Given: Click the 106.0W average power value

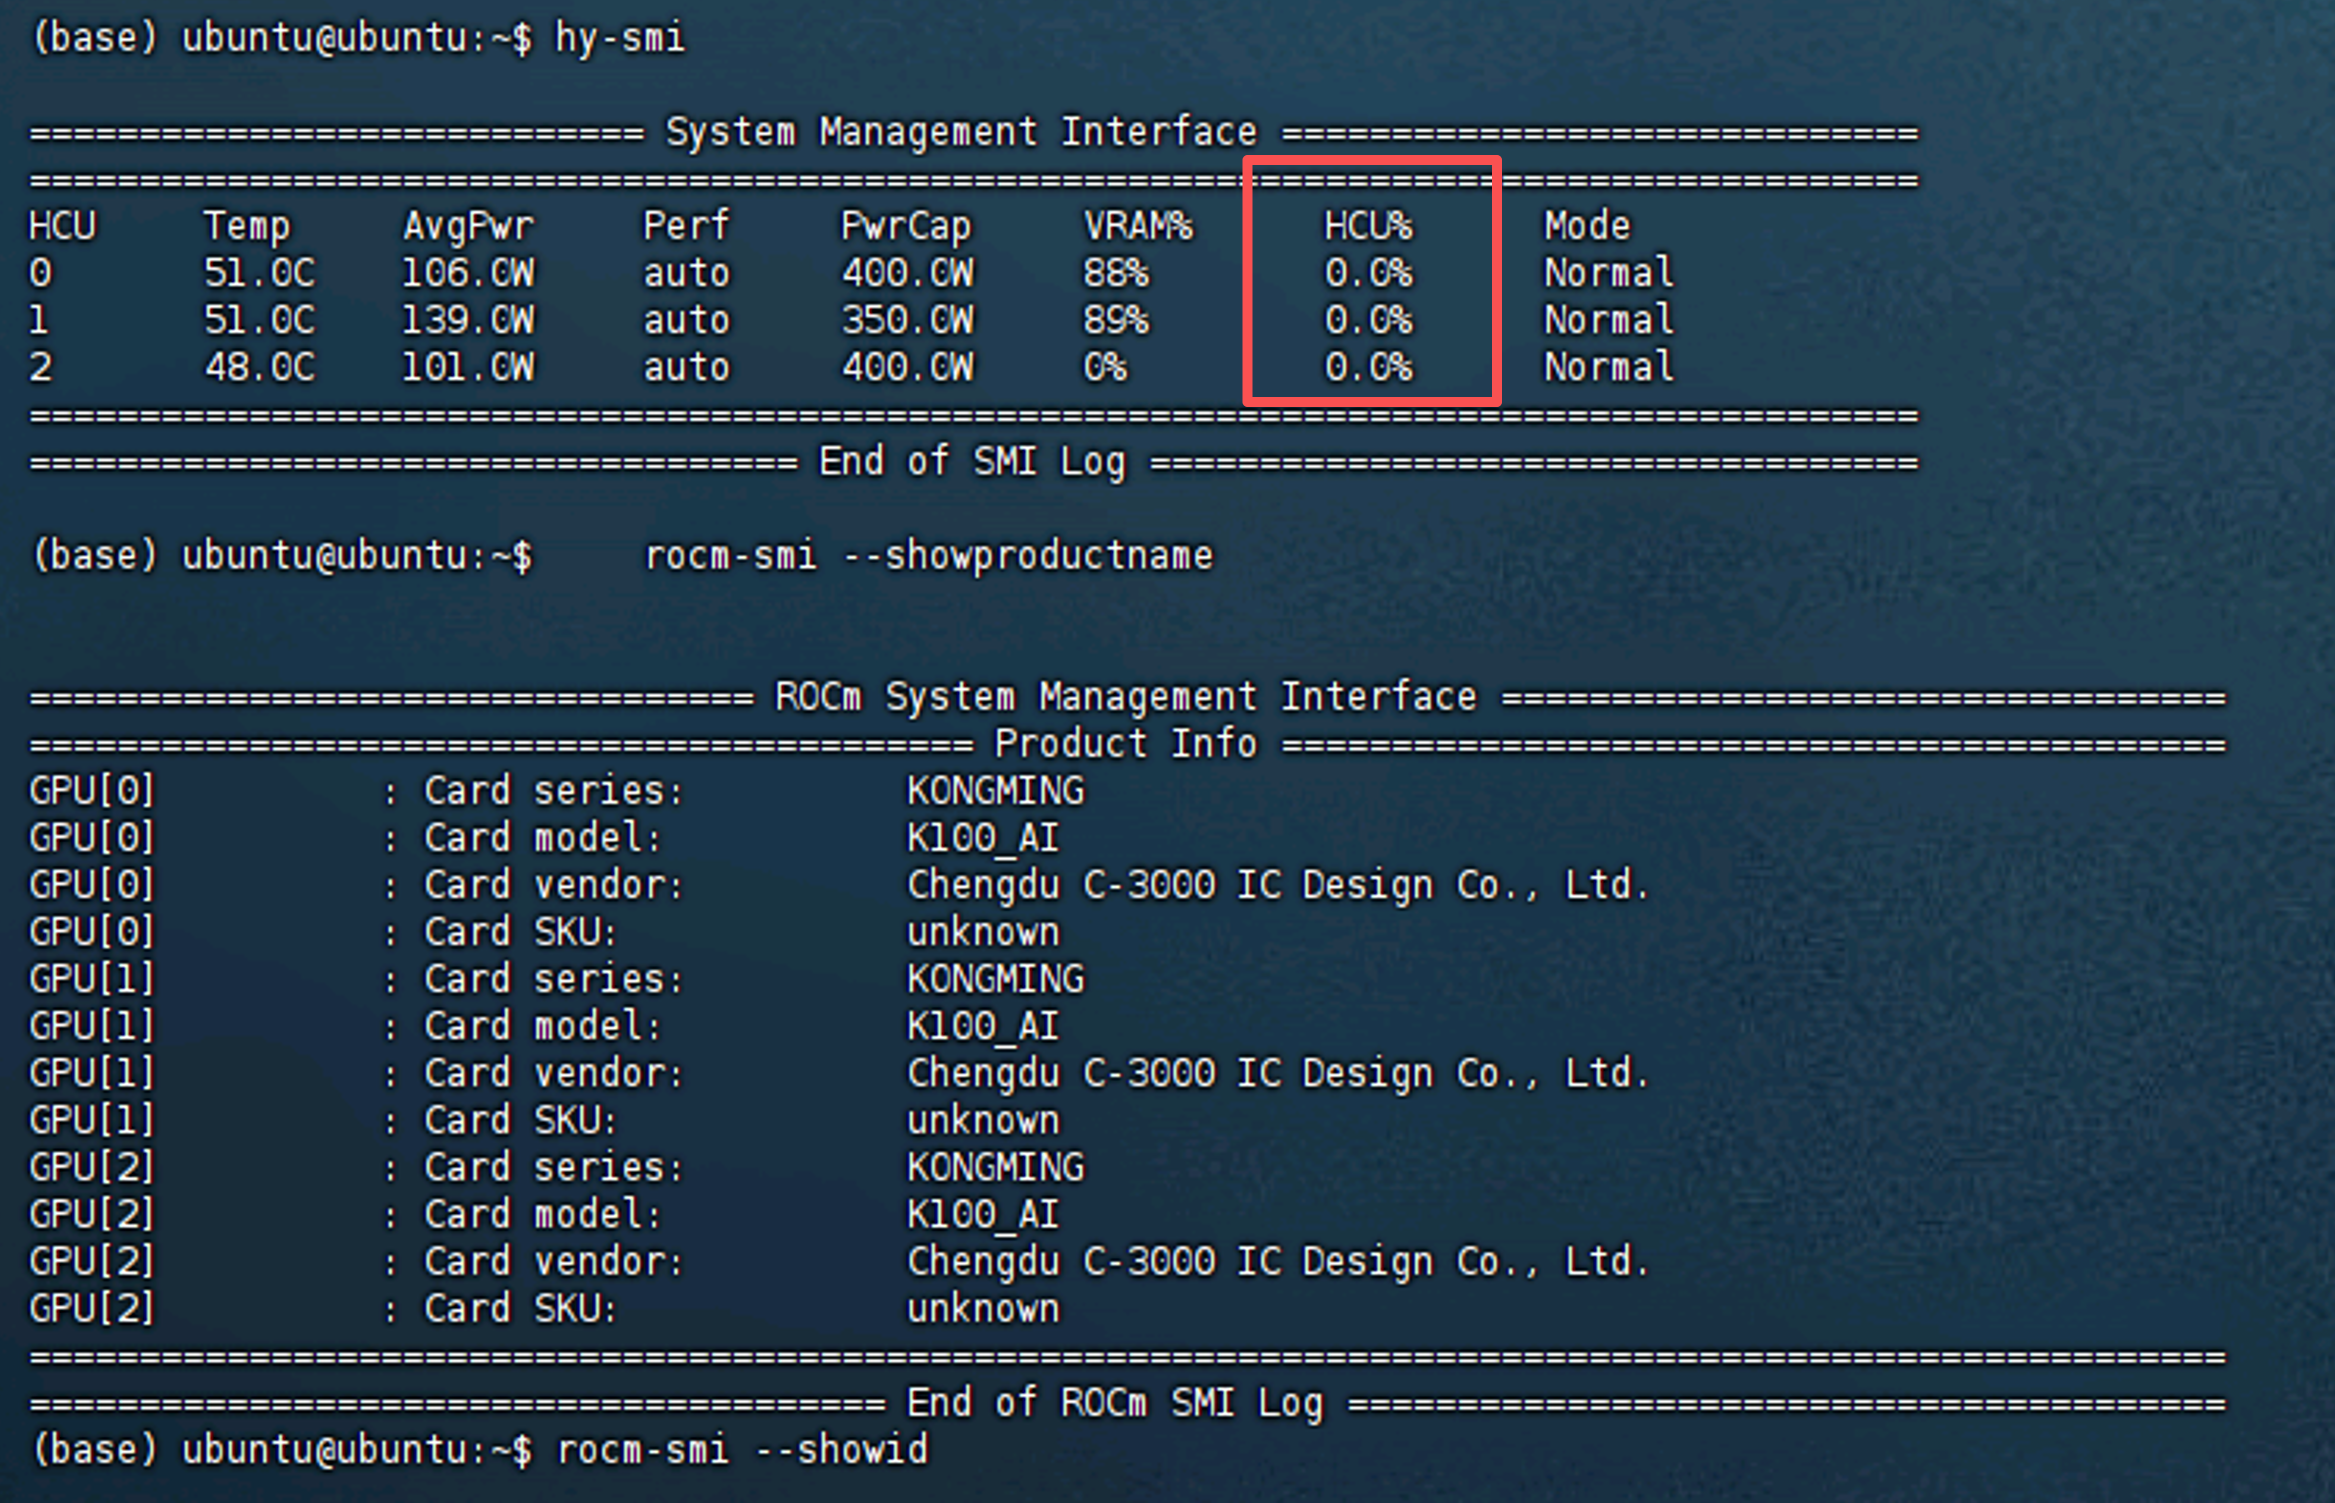Looking at the screenshot, I should [468, 273].
